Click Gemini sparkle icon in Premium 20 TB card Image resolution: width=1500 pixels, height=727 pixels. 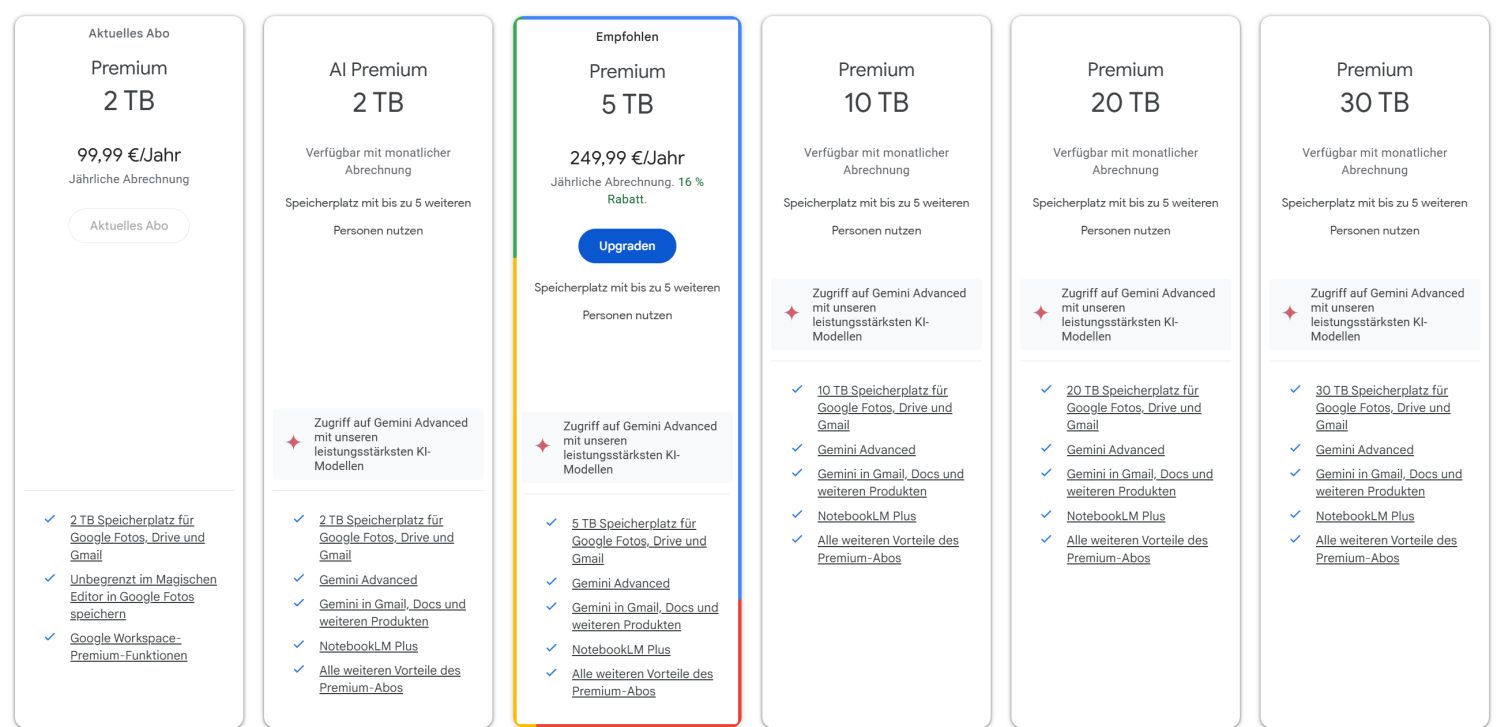point(1040,313)
